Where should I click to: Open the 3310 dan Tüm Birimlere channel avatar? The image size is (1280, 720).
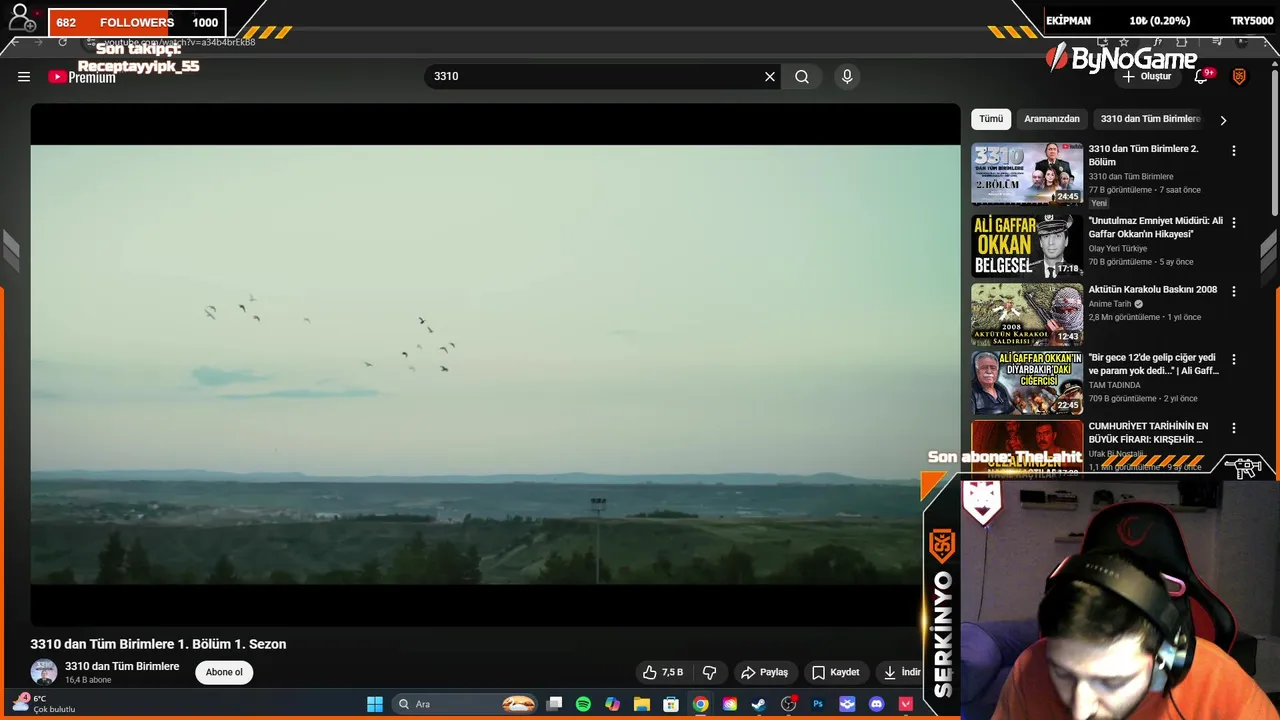44,672
